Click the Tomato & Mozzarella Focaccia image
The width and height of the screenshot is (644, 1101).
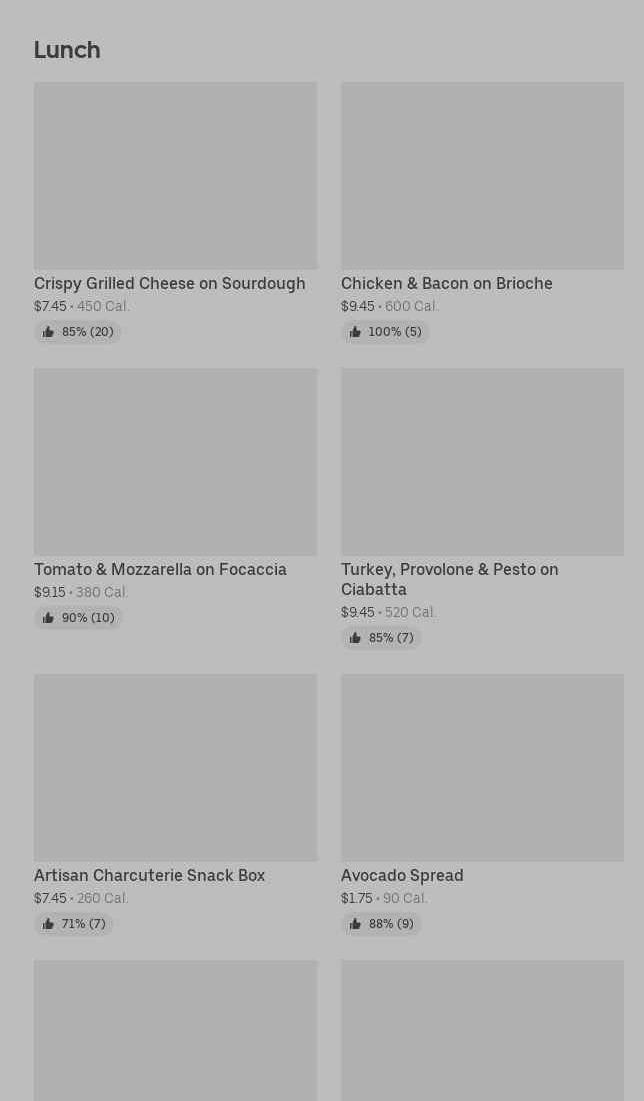(175, 462)
